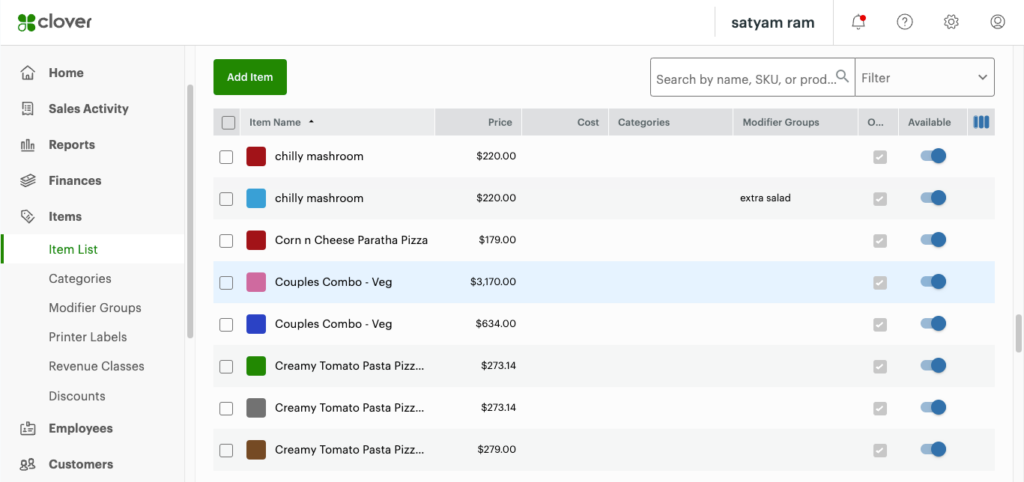
Task: Click the help question mark icon
Action: [905, 22]
